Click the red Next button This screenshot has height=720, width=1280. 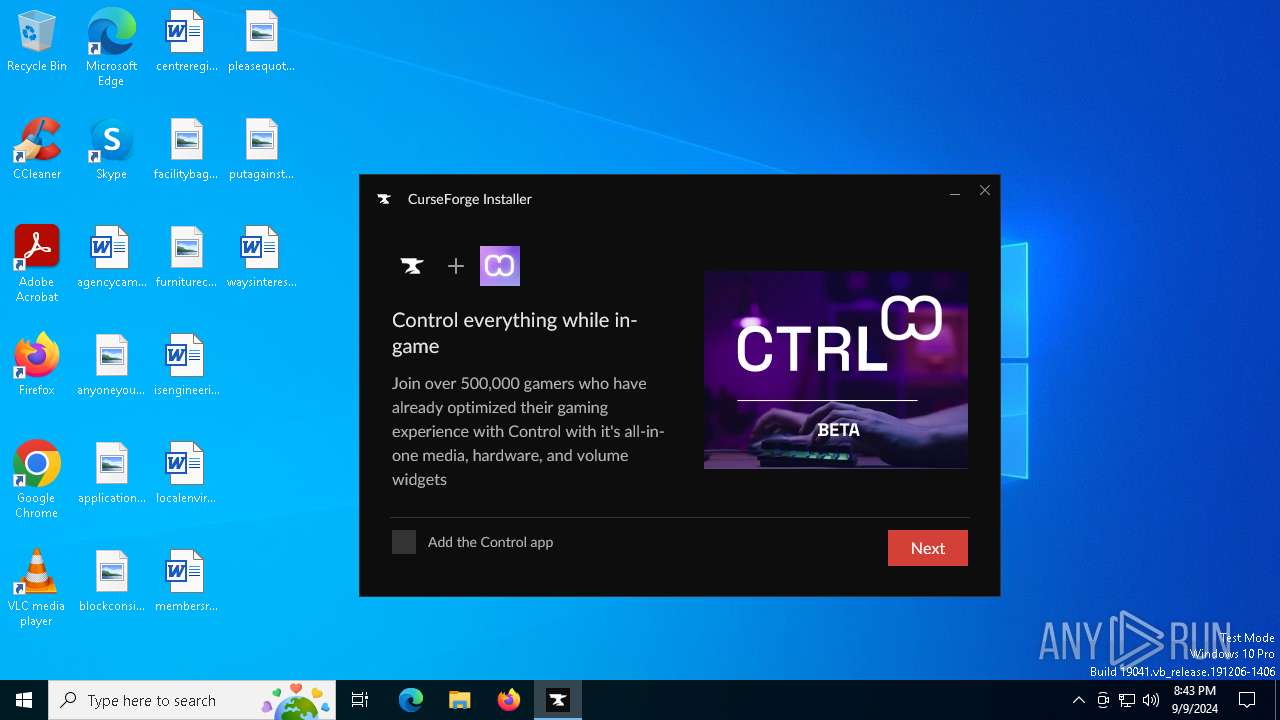click(928, 548)
